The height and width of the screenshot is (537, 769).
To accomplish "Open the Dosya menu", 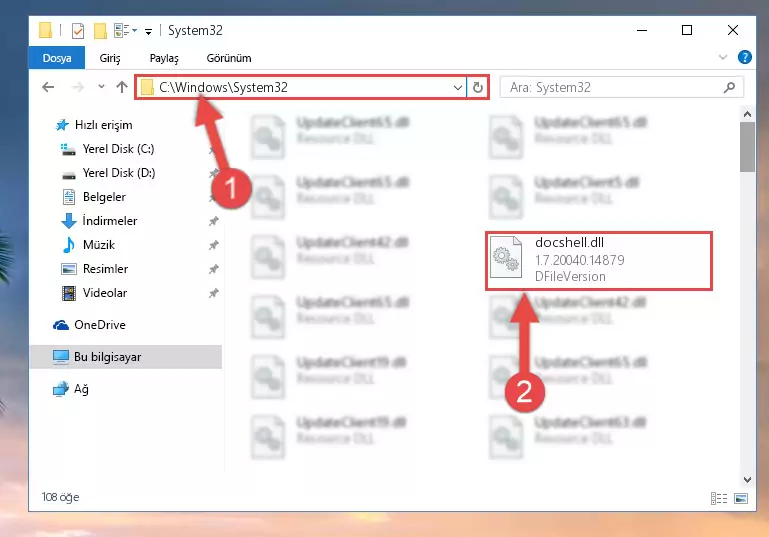I will [x=57, y=58].
